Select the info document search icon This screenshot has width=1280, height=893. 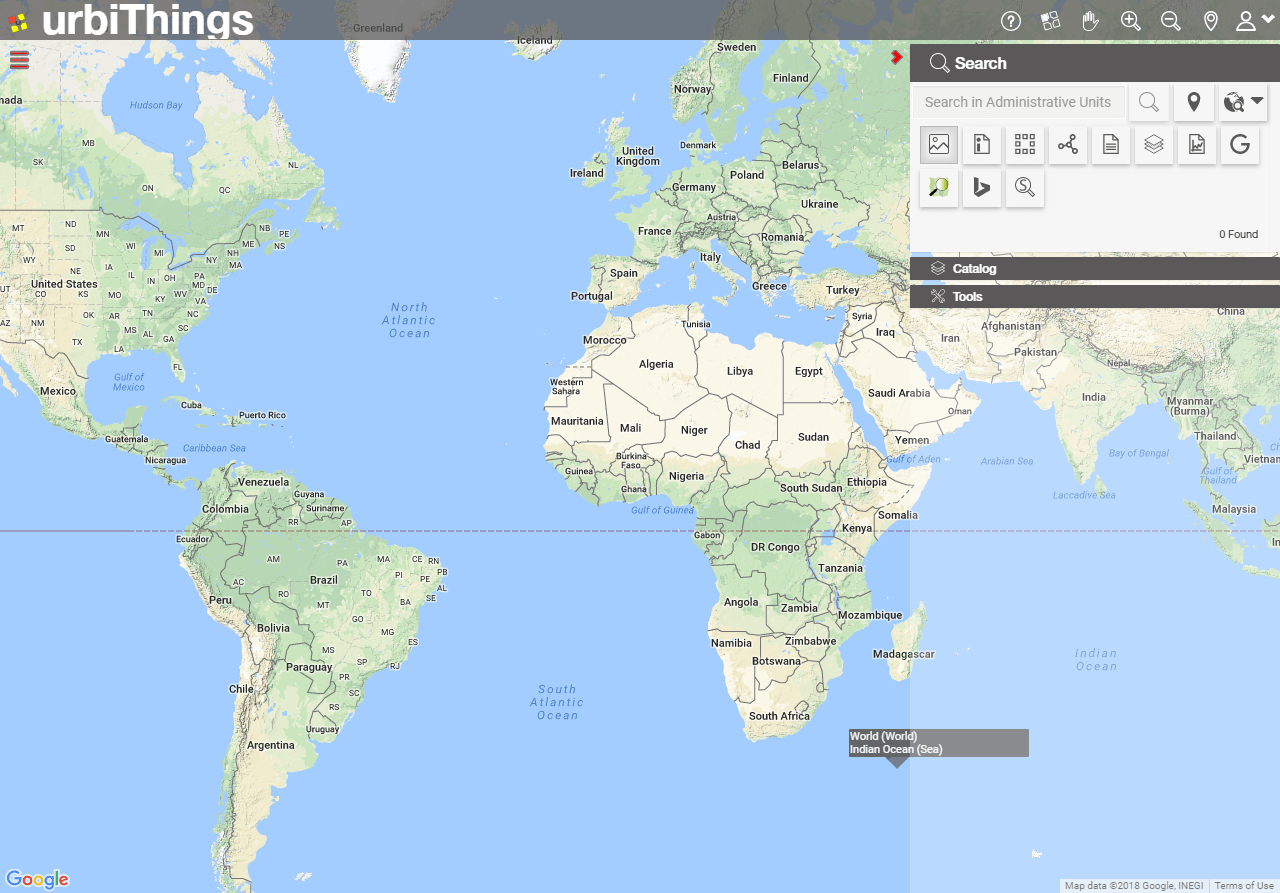click(x=982, y=145)
